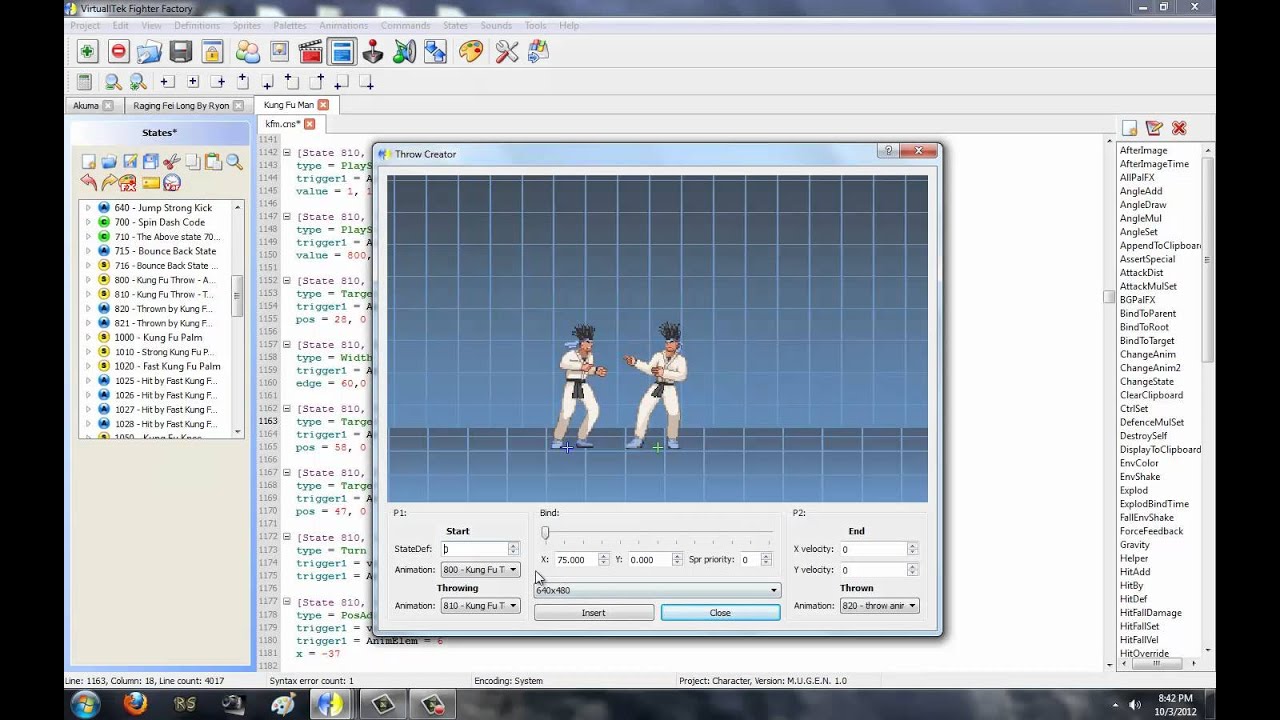1280x720 pixels.
Task: Select the kfm.cns* file tab
Action: 282,124
